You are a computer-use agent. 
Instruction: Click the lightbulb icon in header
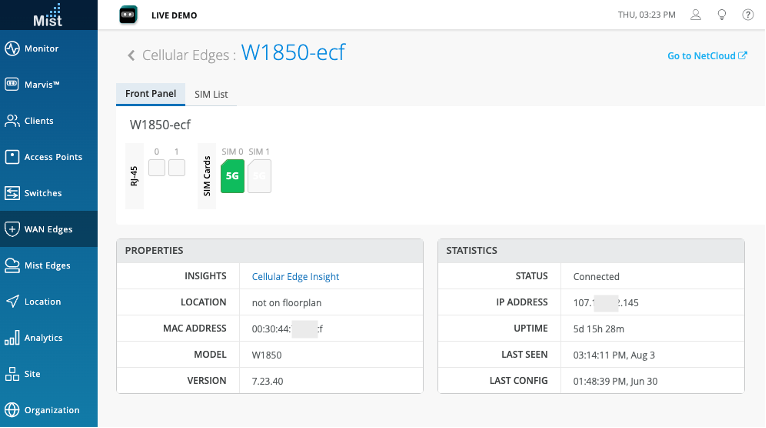coord(722,15)
